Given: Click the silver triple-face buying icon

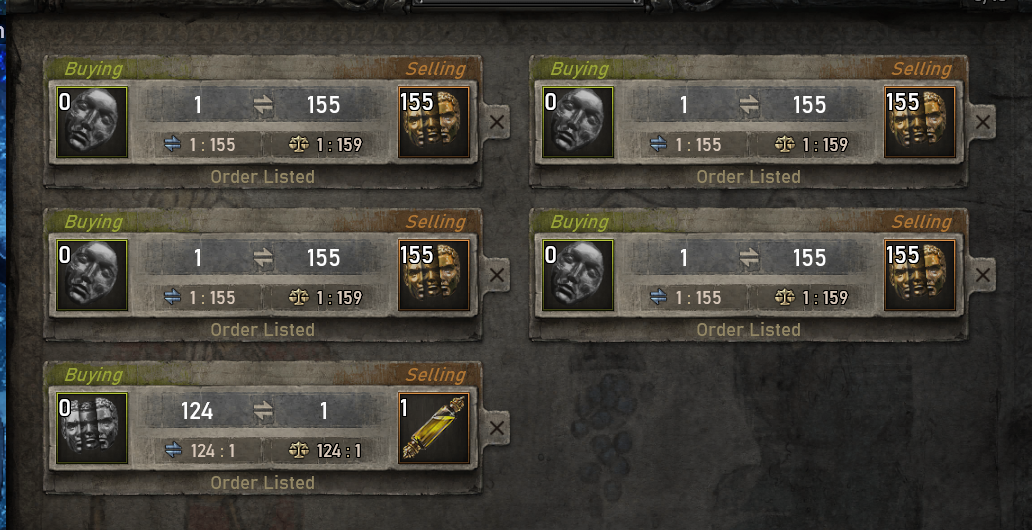Looking at the screenshot, I should (x=91, y=429).
